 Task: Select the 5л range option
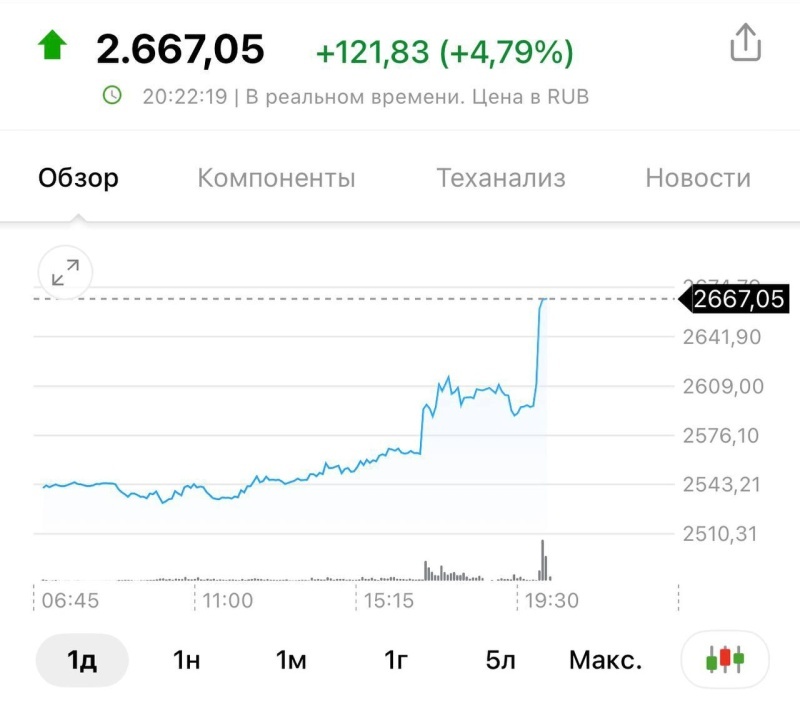(x=502, y=659)
